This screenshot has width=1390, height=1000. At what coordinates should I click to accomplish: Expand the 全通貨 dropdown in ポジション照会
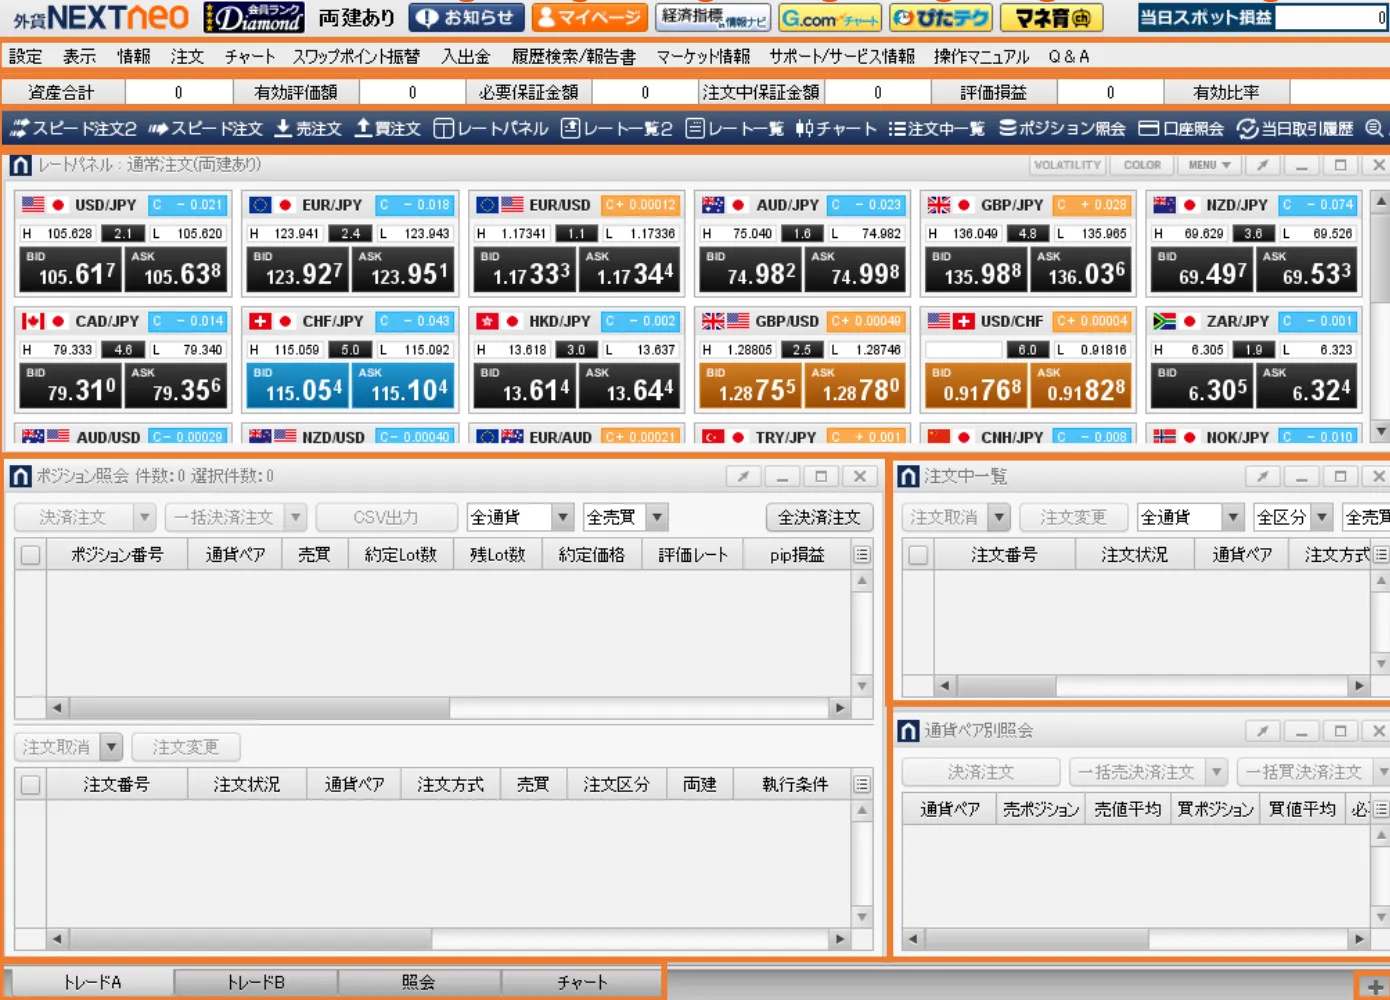[563, 517]
